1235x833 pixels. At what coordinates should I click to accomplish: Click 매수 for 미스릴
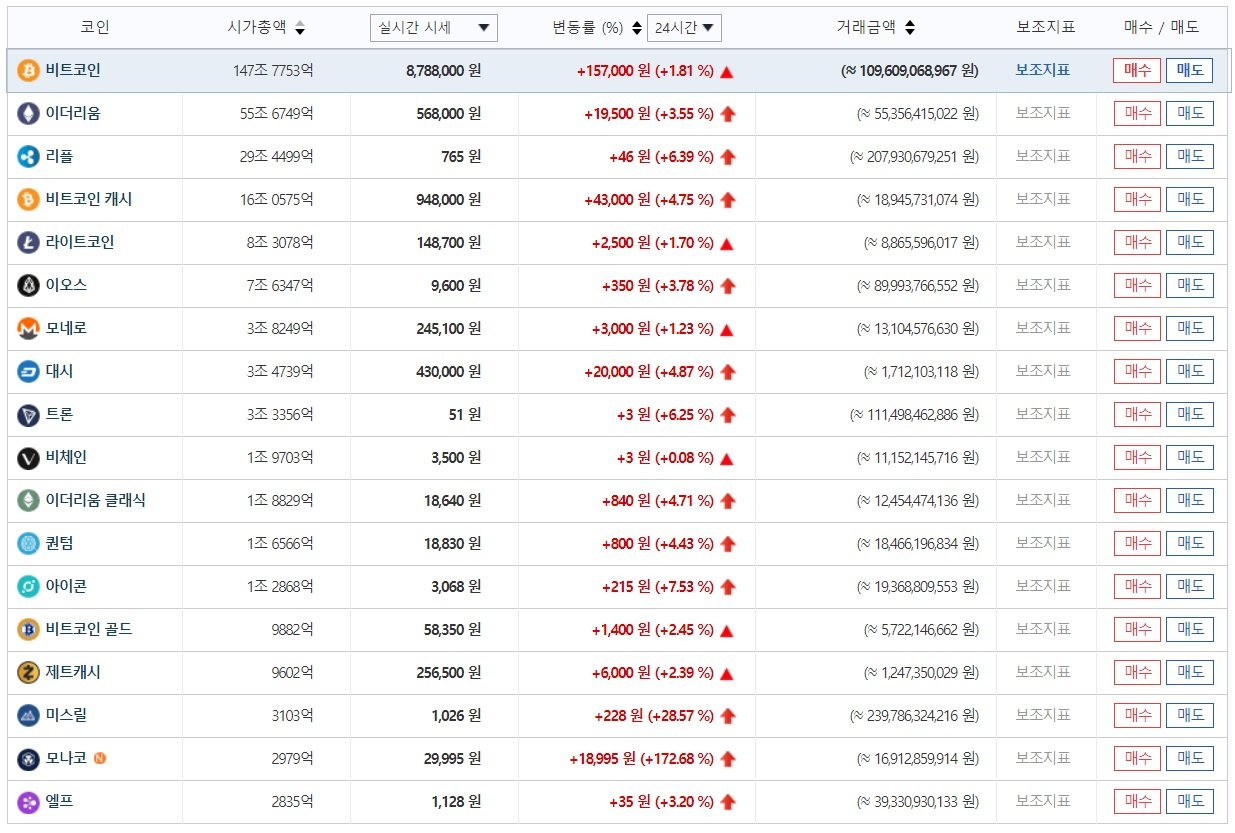(x=1137, y=715)
